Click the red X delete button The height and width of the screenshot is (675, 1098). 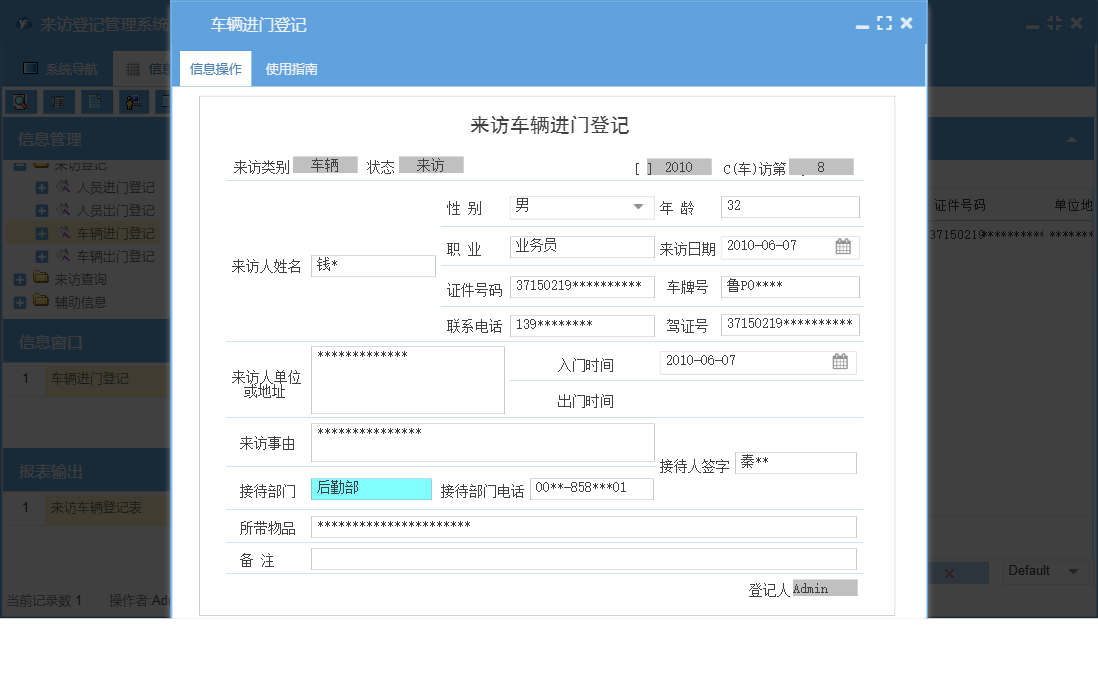tap(949, 572)
